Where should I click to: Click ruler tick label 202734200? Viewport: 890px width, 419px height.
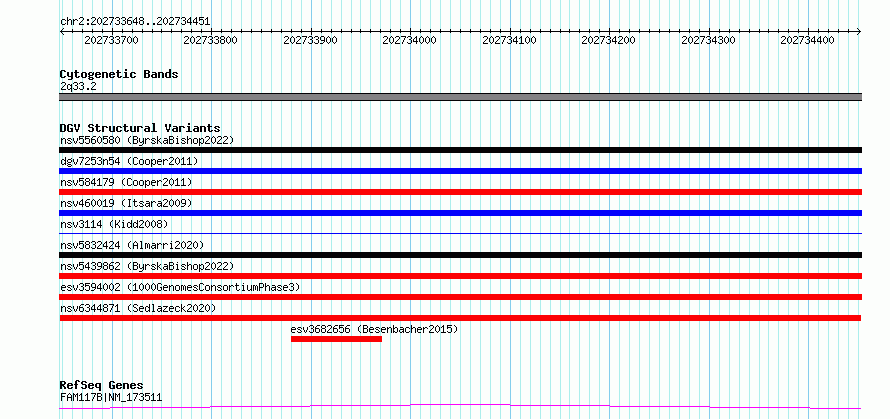point(608,40)
